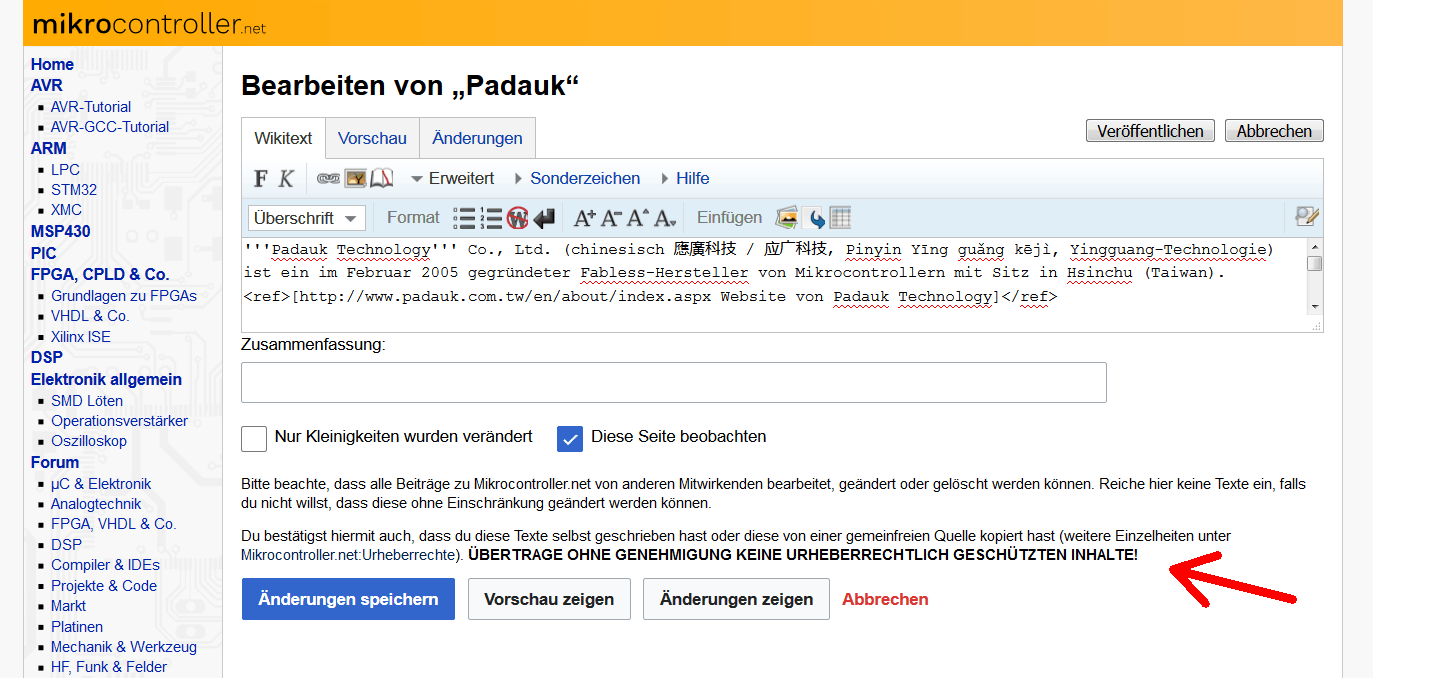
Task: Save with 'Änderungen speichern' button
Action: tap(348, 599)
